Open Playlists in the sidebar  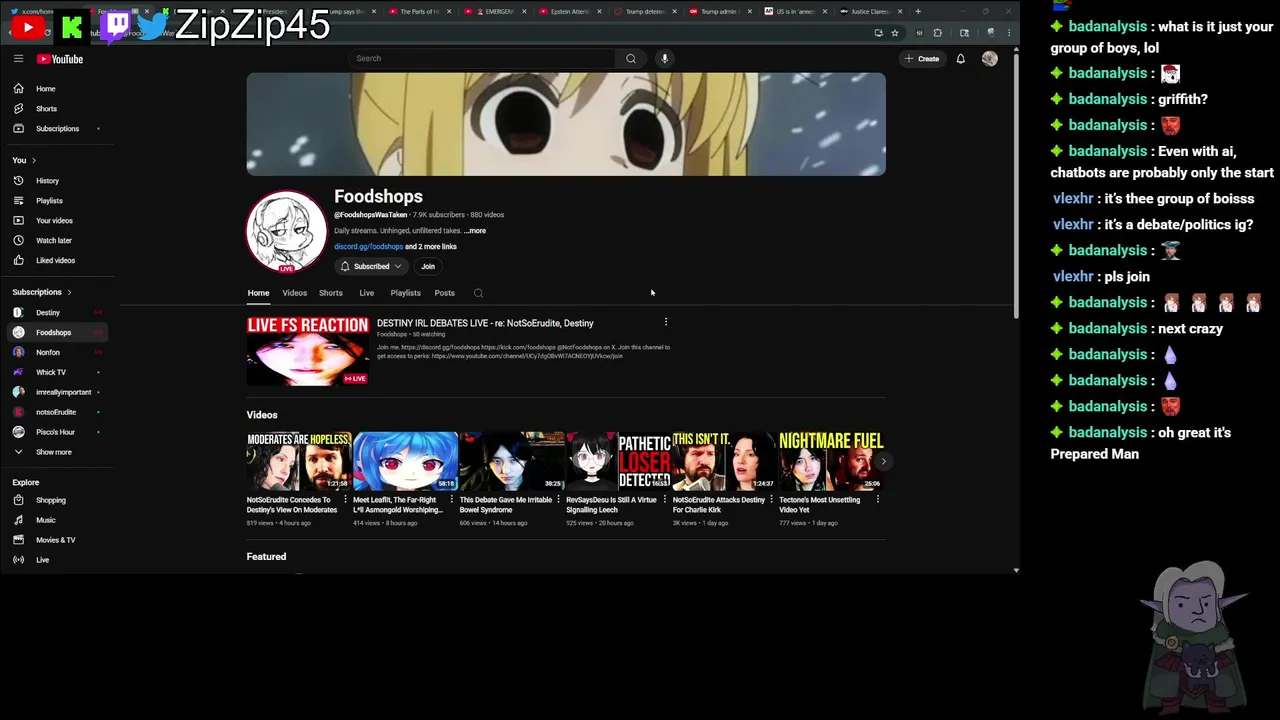[x=58, y=201]
